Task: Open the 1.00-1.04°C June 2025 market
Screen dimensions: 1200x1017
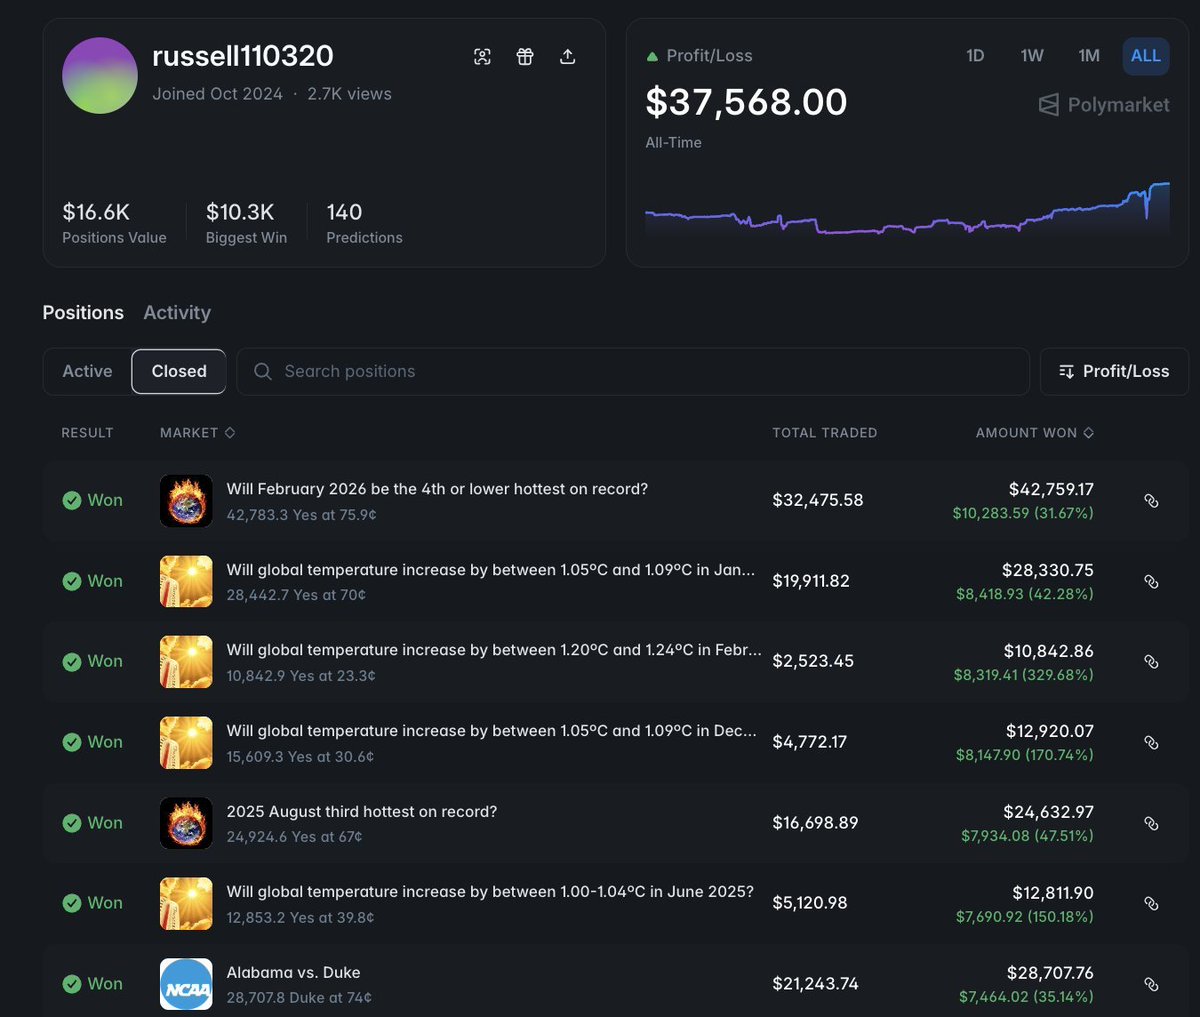Action: point(490,892)
